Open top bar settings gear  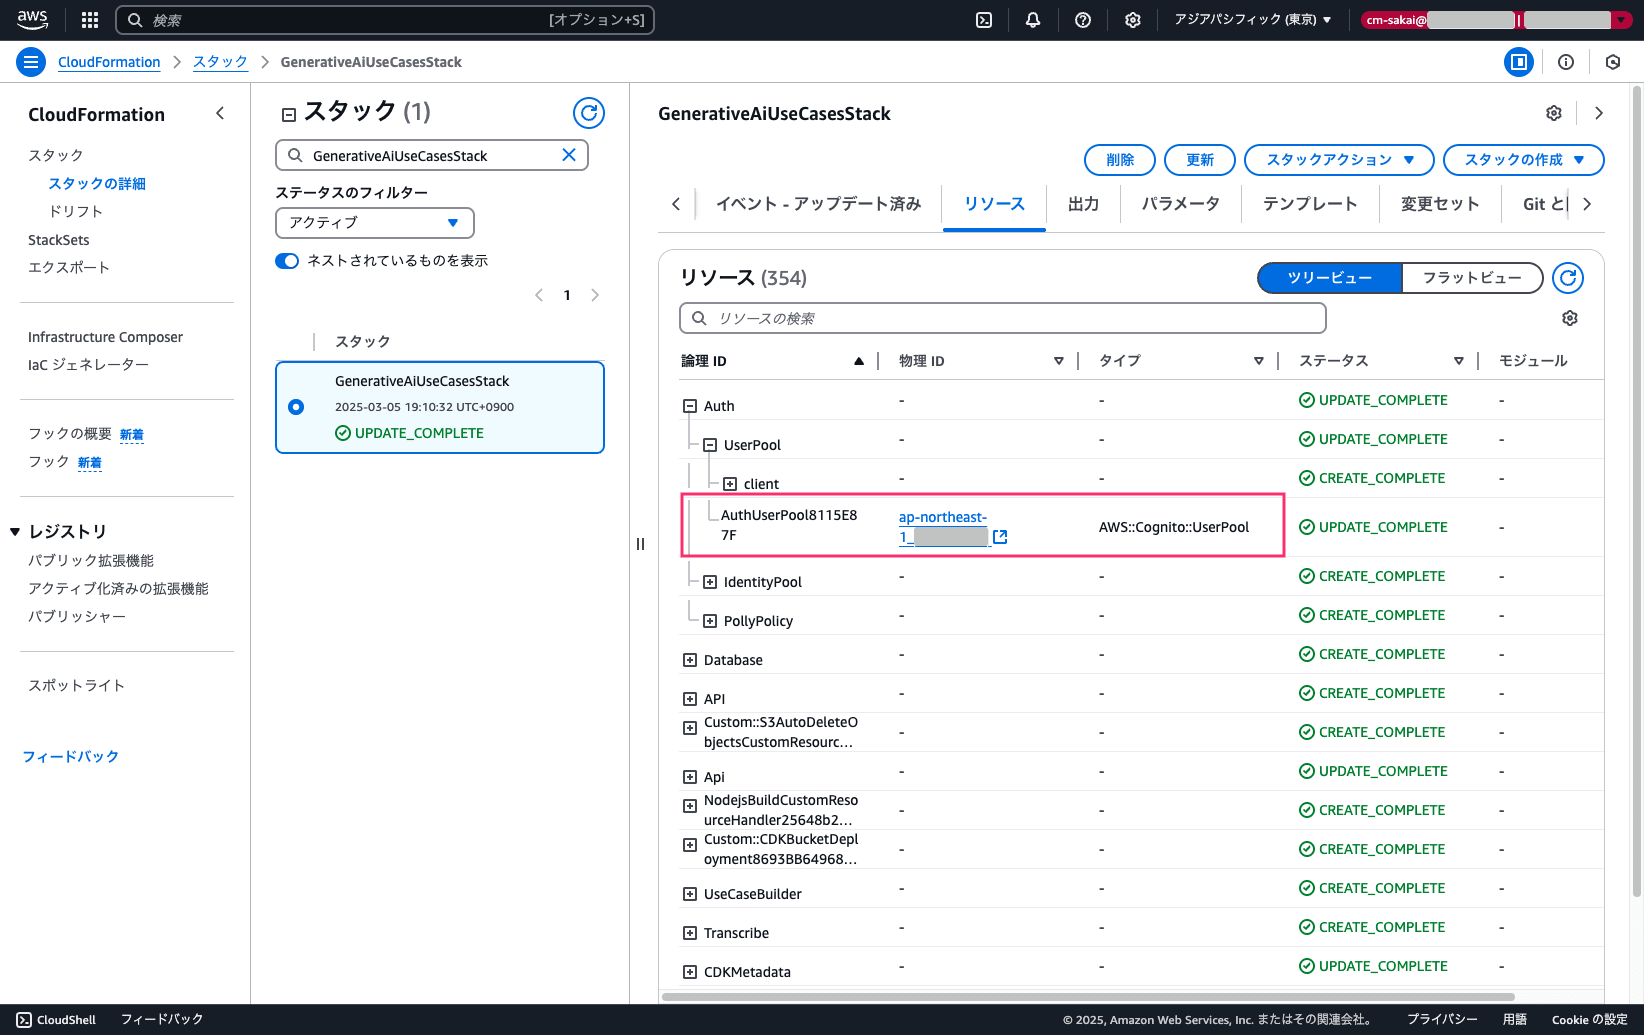[1133, 20]
